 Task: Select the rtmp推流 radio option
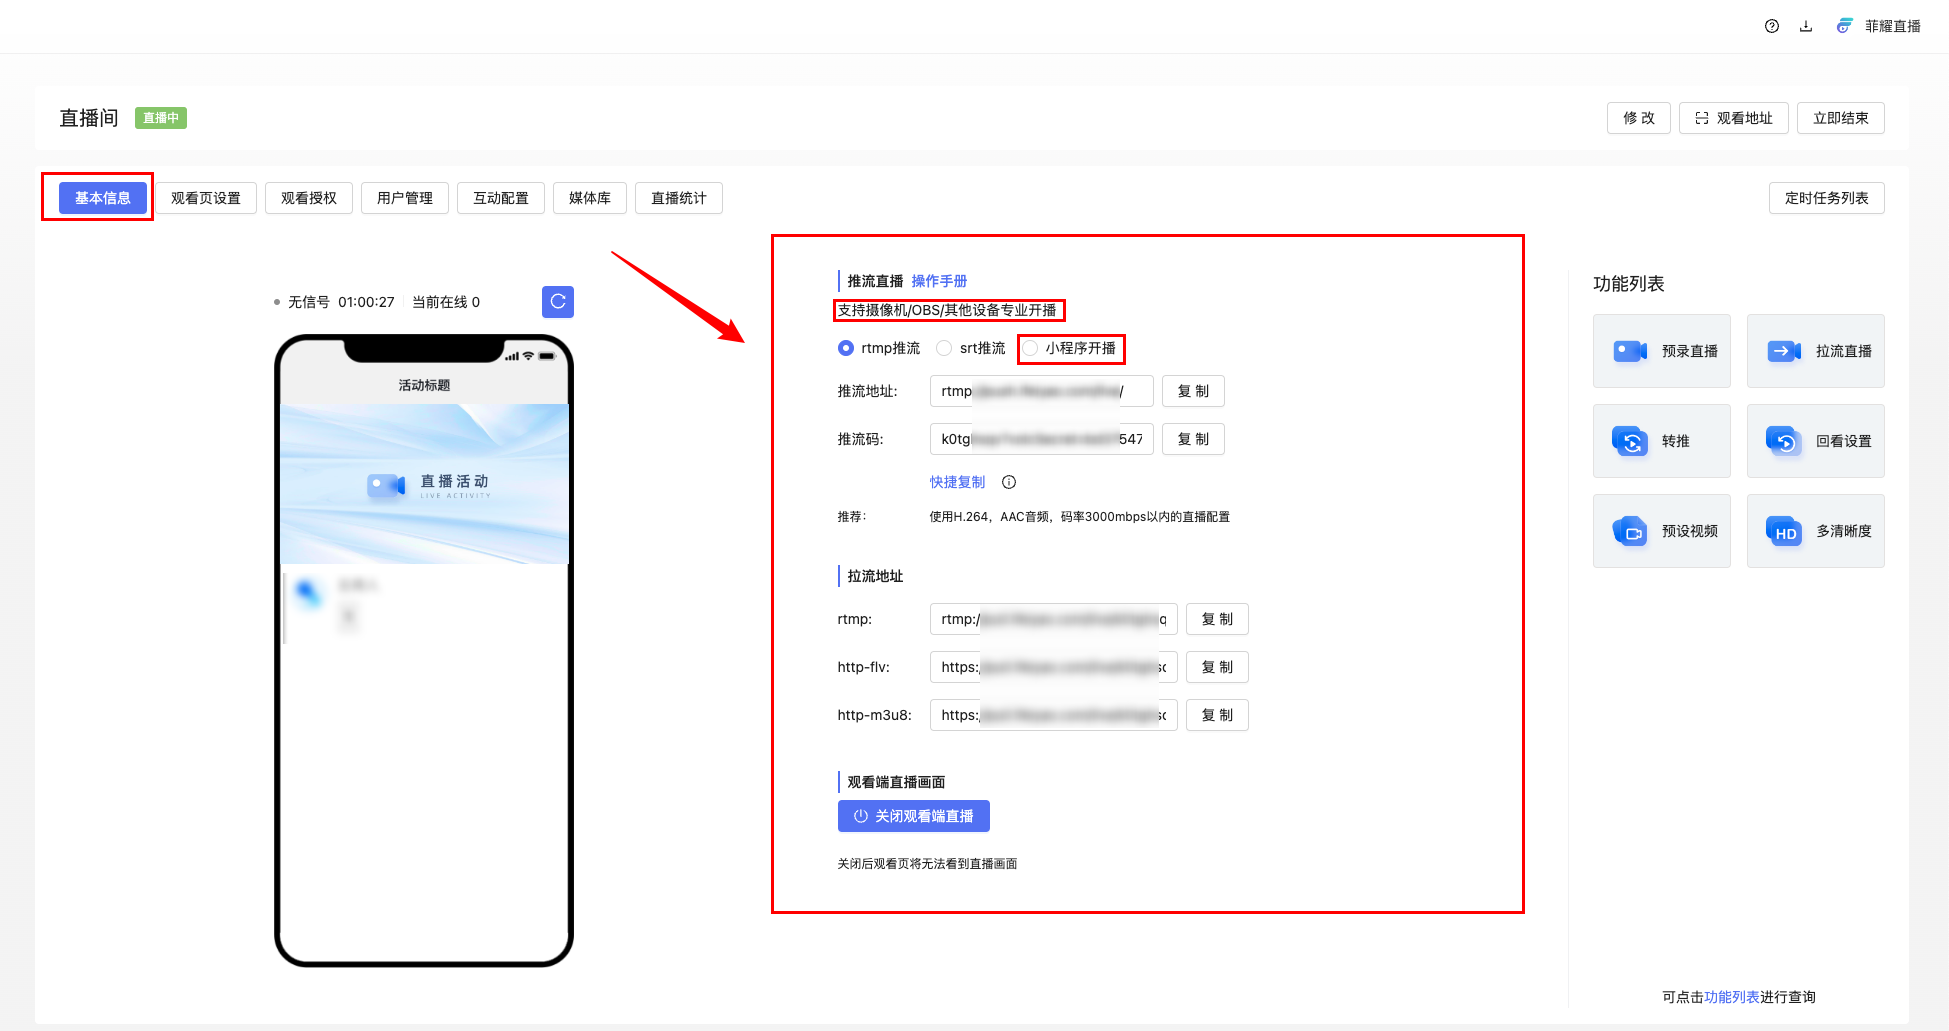click(846, 348)
